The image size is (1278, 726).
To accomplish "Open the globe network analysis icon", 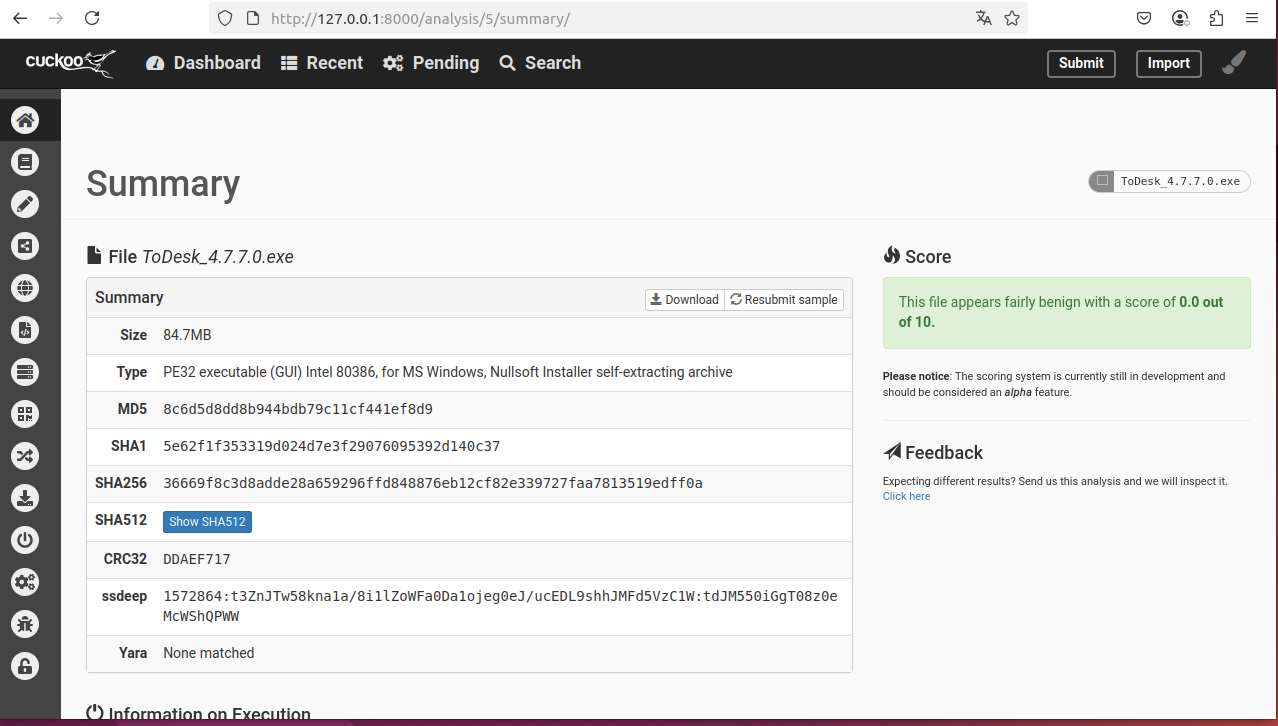I will click(x=25, y=288).
